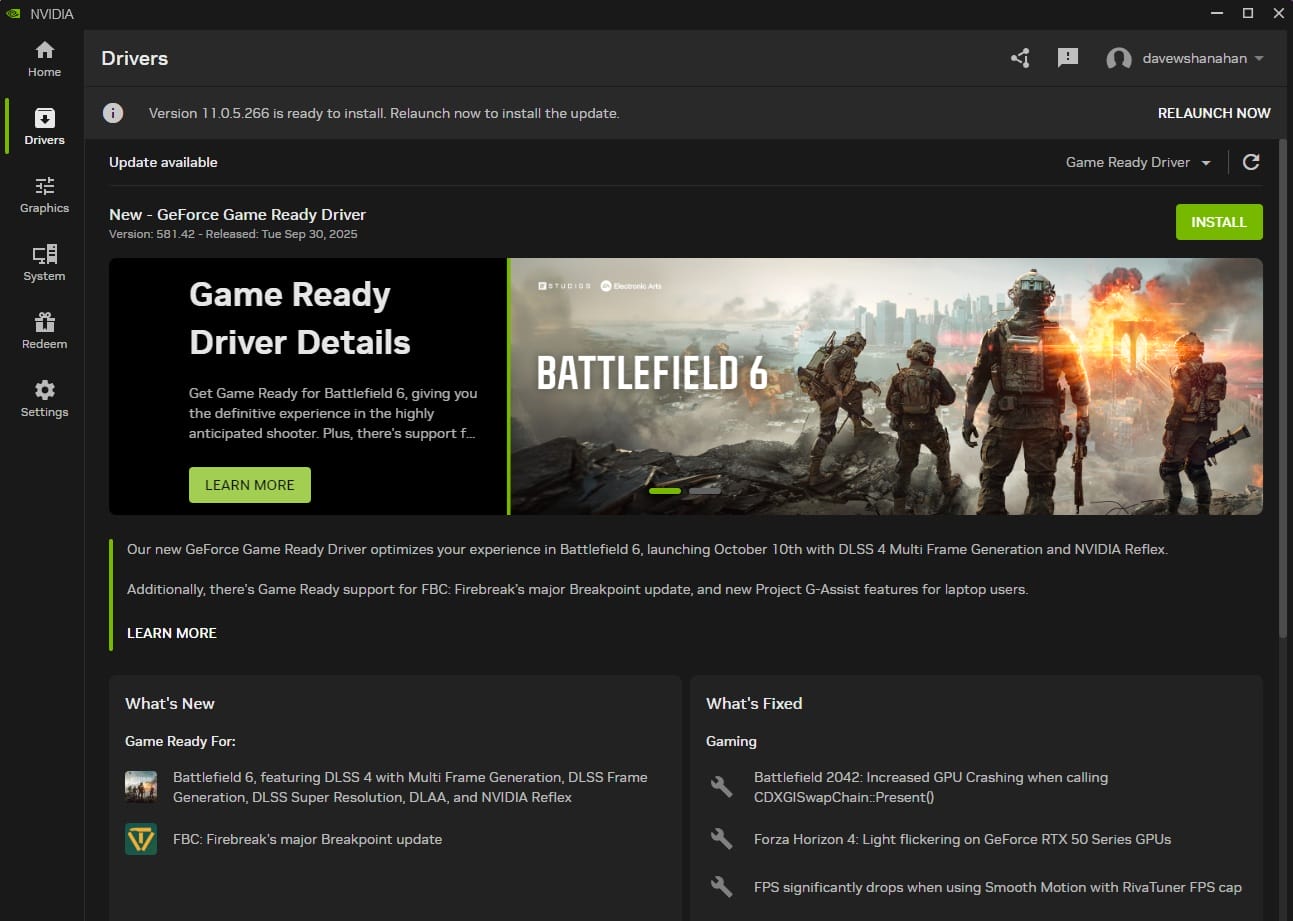Open the Graphics panel in the sidebar
Viewport: 1293px width, 921px height.
point(43,195)
